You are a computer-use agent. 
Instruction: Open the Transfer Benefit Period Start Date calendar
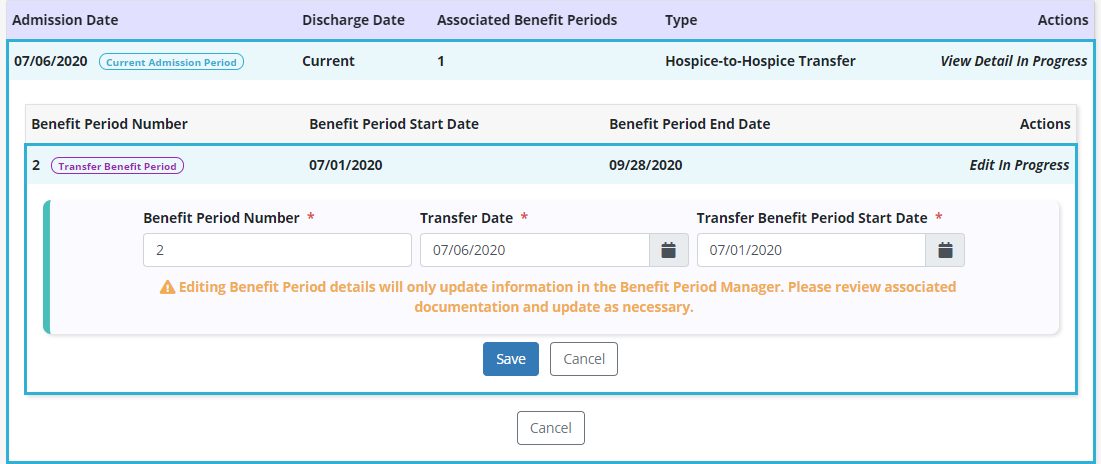945,250
